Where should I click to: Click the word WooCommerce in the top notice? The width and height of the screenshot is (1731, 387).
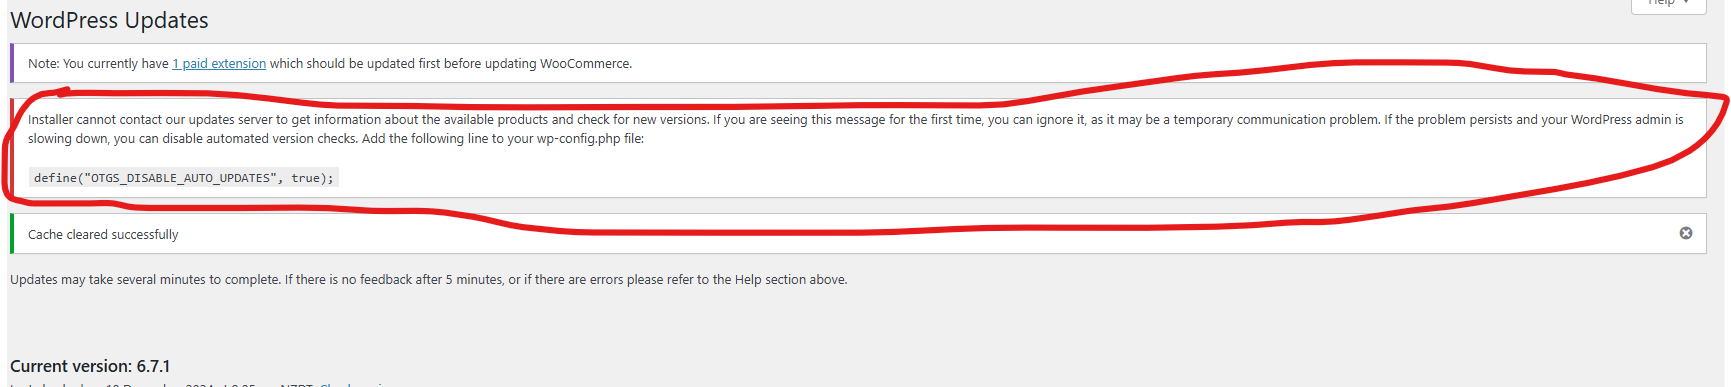coord(584,63)
